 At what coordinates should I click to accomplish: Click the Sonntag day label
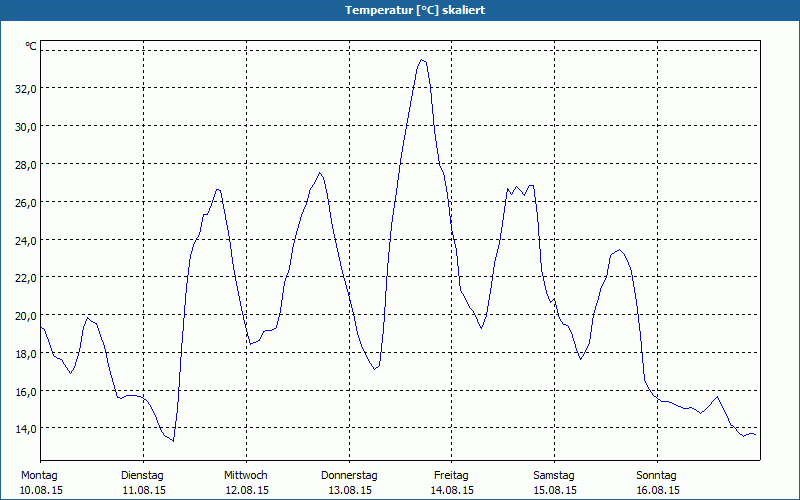pyautogui.click(x=656, y=475)
